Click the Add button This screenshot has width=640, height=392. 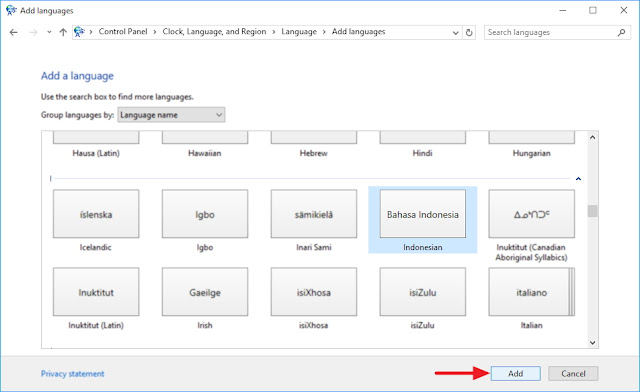point(516,374)
